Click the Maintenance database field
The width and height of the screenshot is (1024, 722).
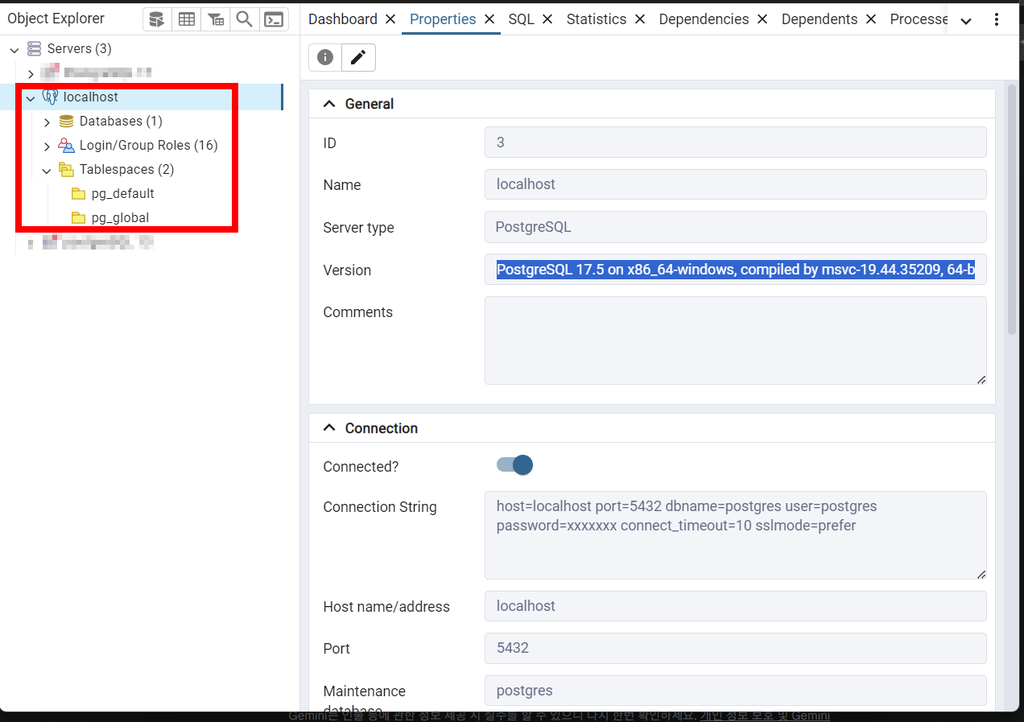tap(735, 691)
